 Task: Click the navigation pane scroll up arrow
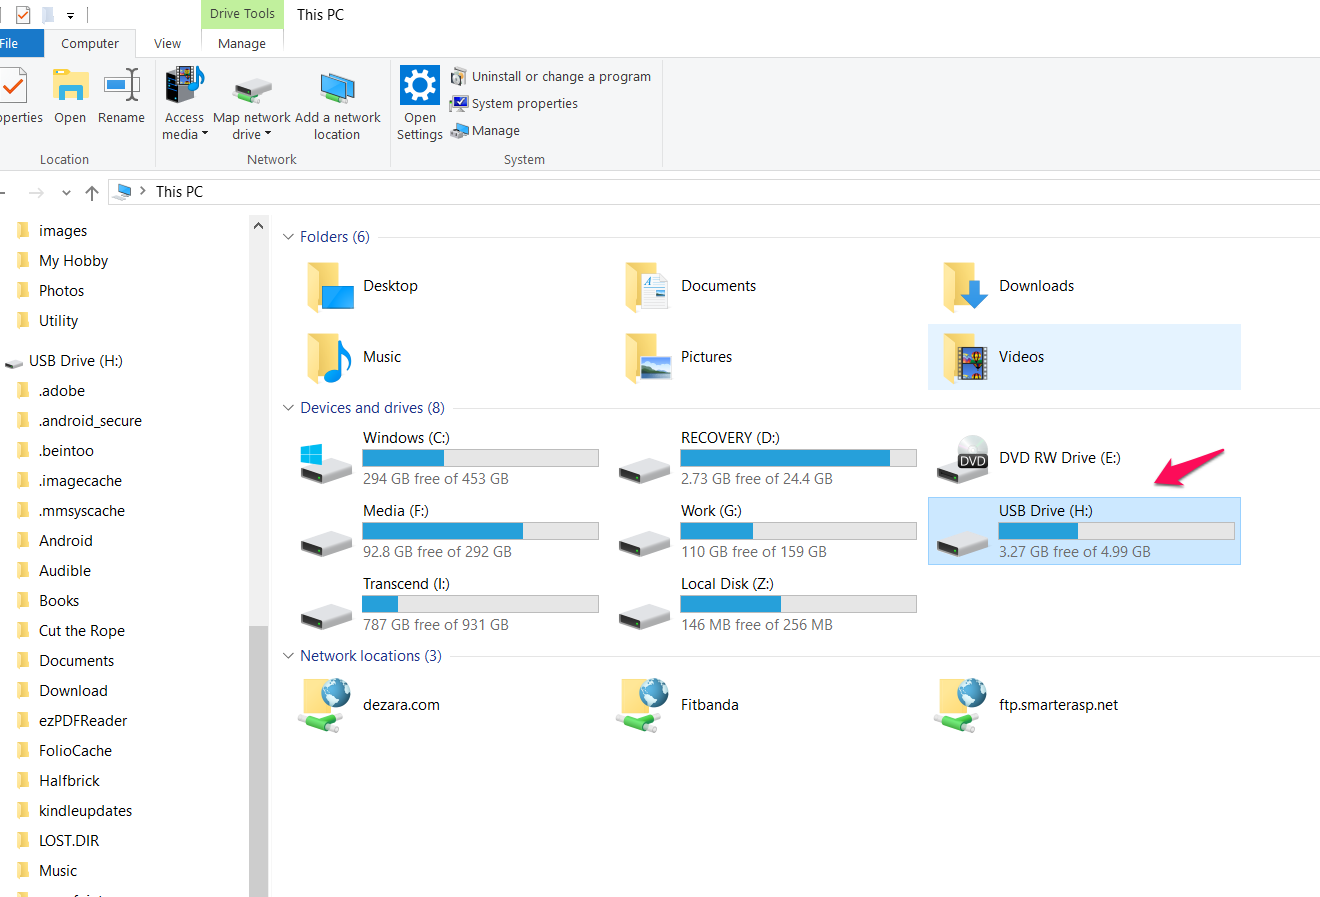(x=259, y=227)
